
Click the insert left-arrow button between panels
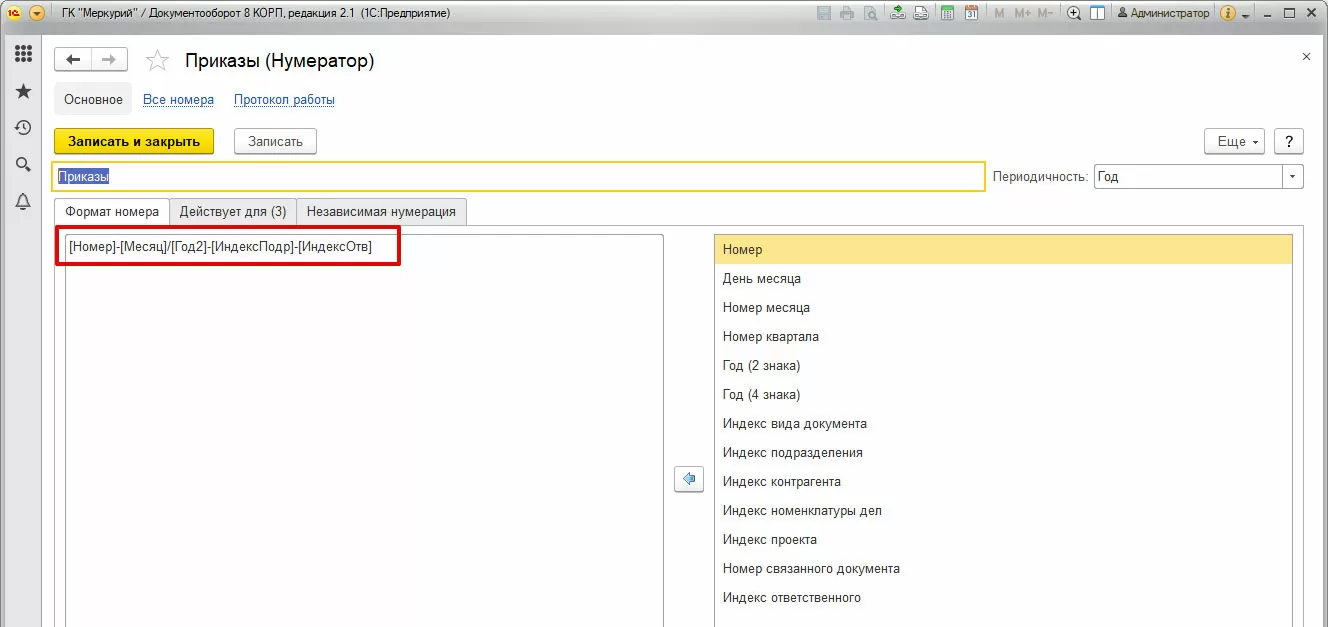(x=688, y=479)
